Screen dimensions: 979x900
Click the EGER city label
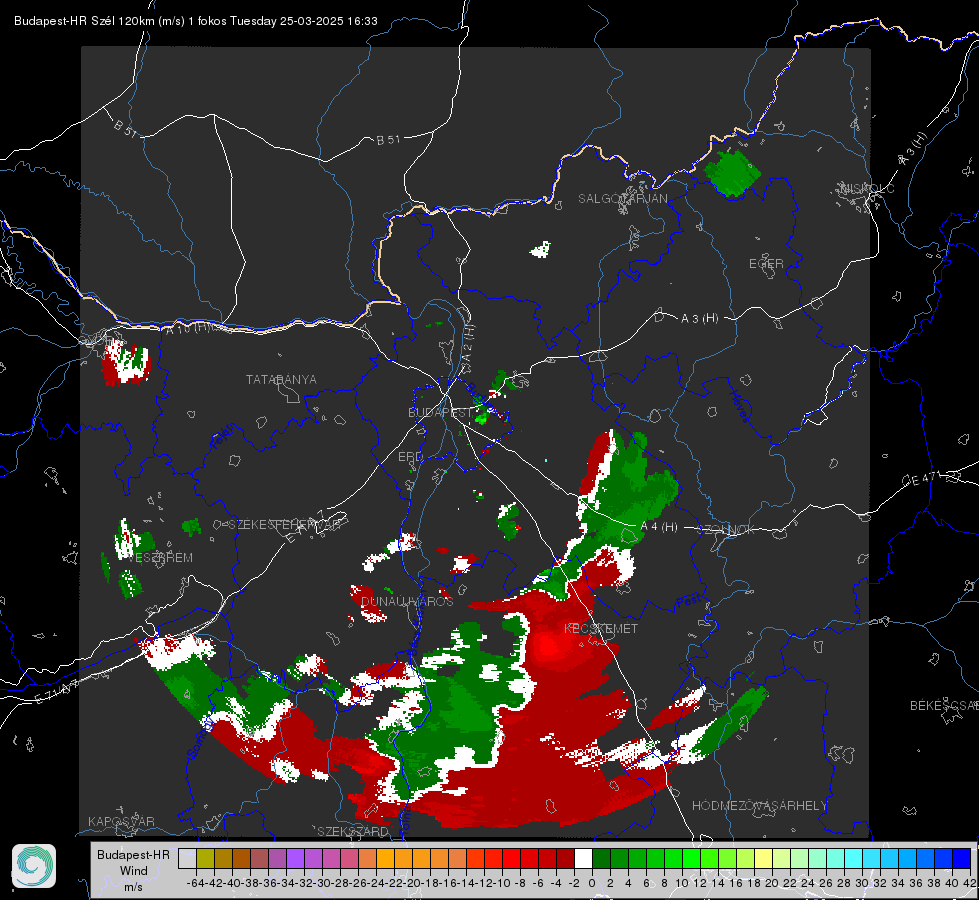[x=766, y=264]
